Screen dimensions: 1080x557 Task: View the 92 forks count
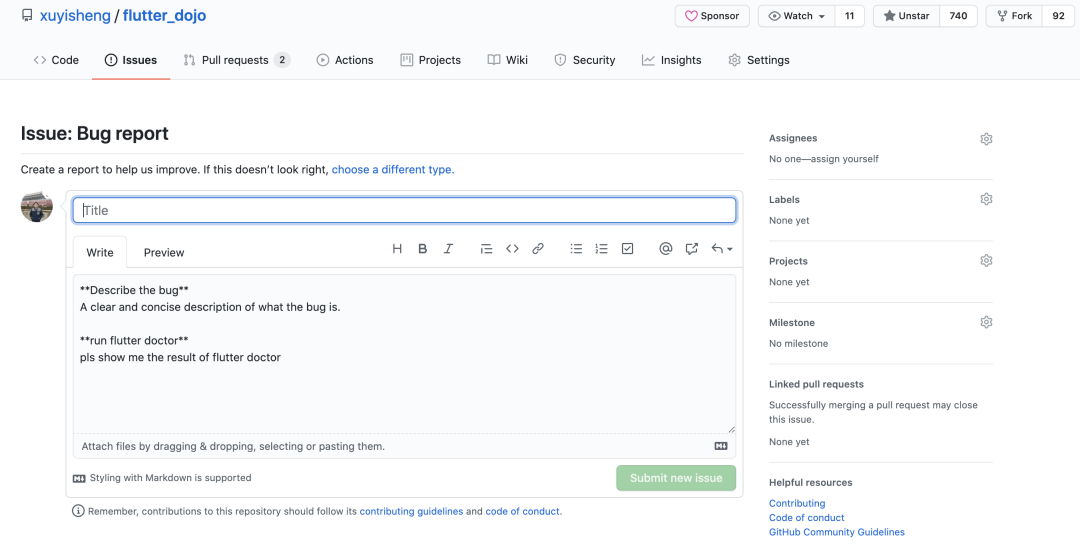point(1059,16)
